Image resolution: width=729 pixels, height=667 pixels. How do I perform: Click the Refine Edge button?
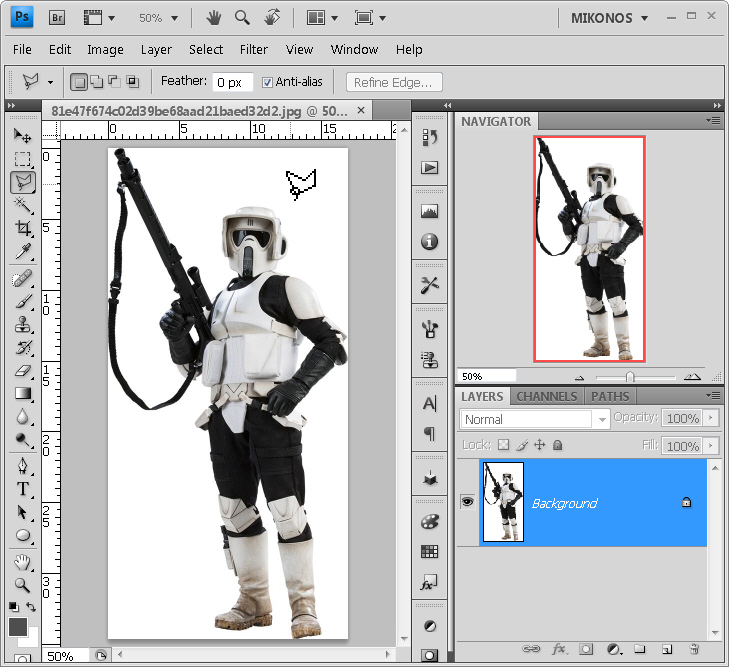click(x=394, y=82)
